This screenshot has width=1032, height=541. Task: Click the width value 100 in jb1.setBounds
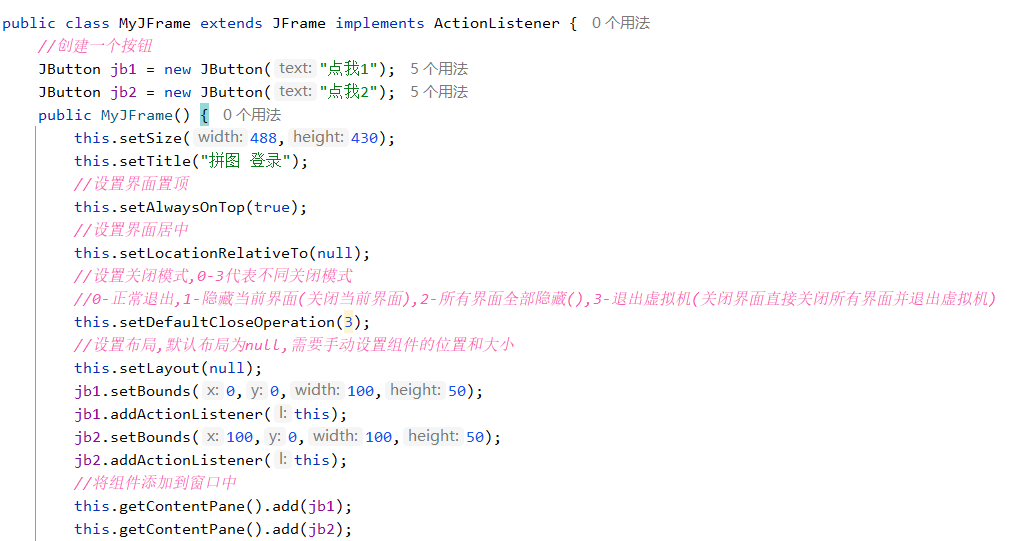click(361, 392)
